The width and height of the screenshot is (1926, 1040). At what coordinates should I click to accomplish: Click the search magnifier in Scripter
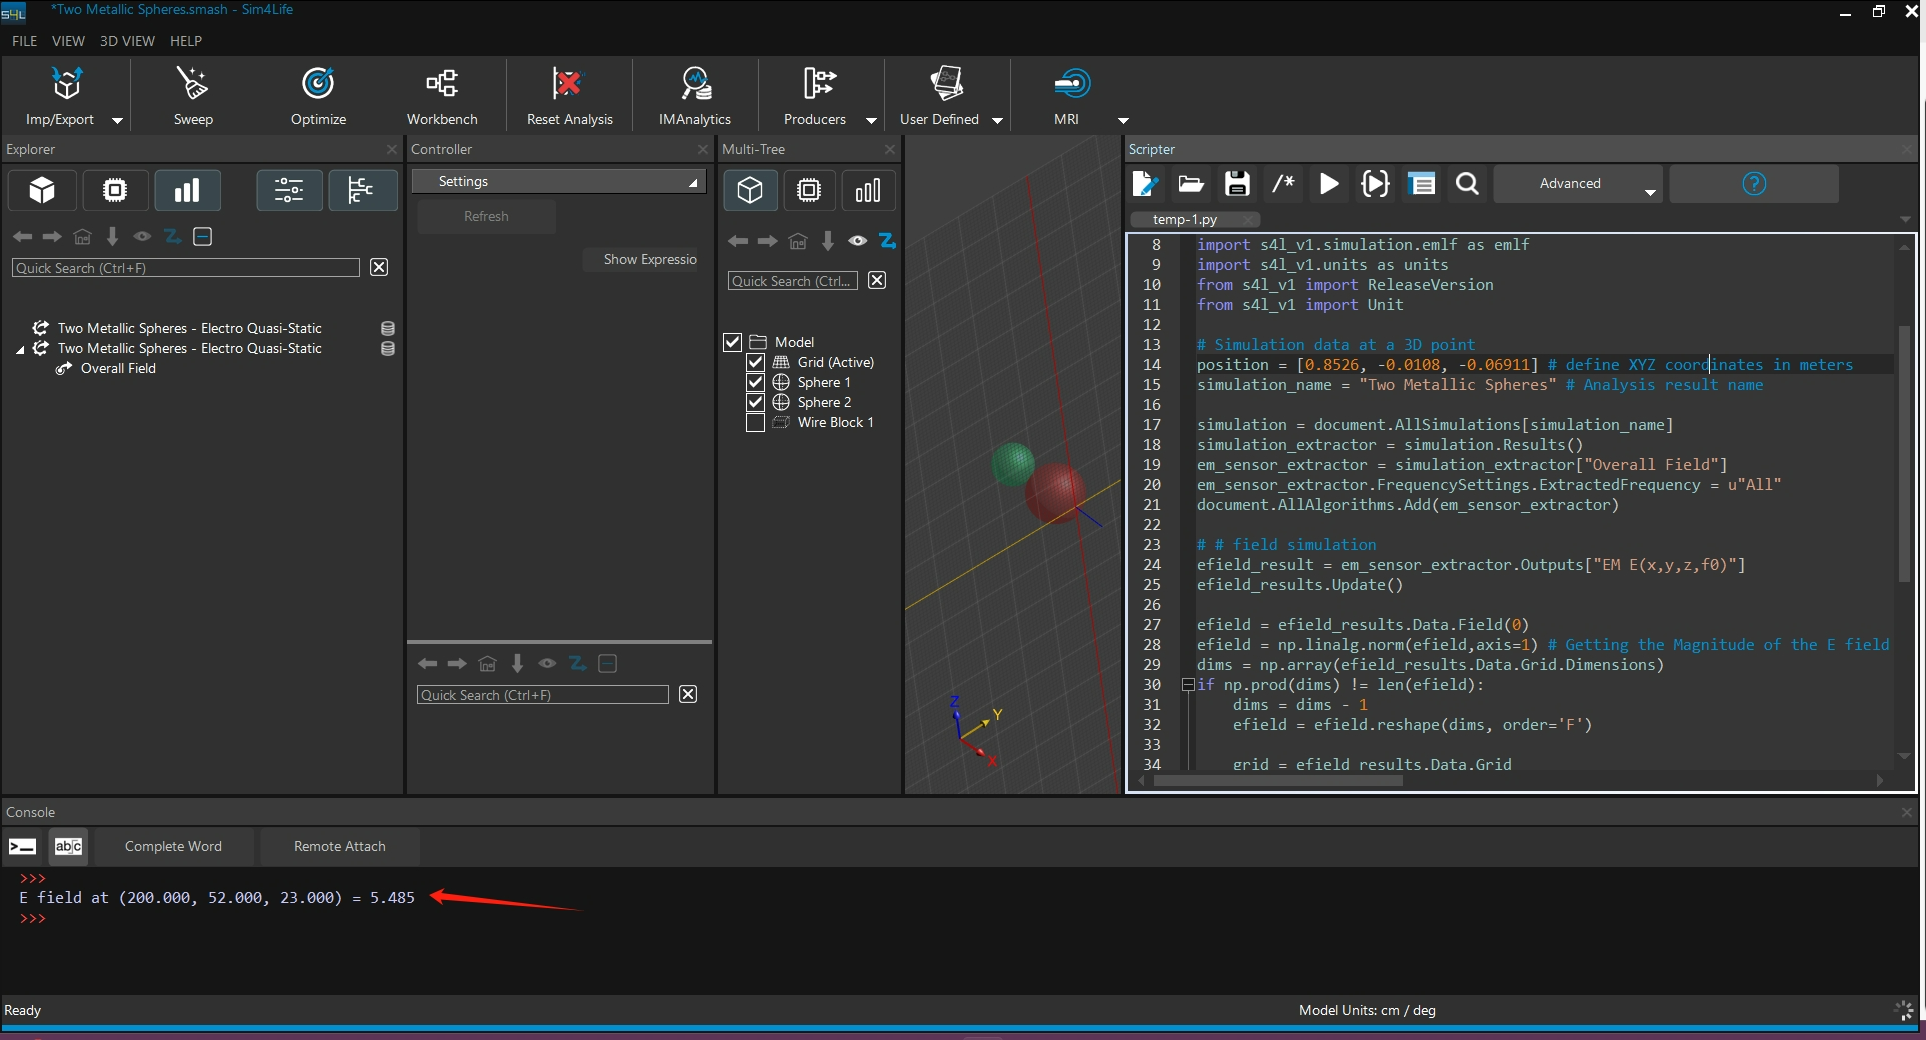click(x=1467, y=184)
